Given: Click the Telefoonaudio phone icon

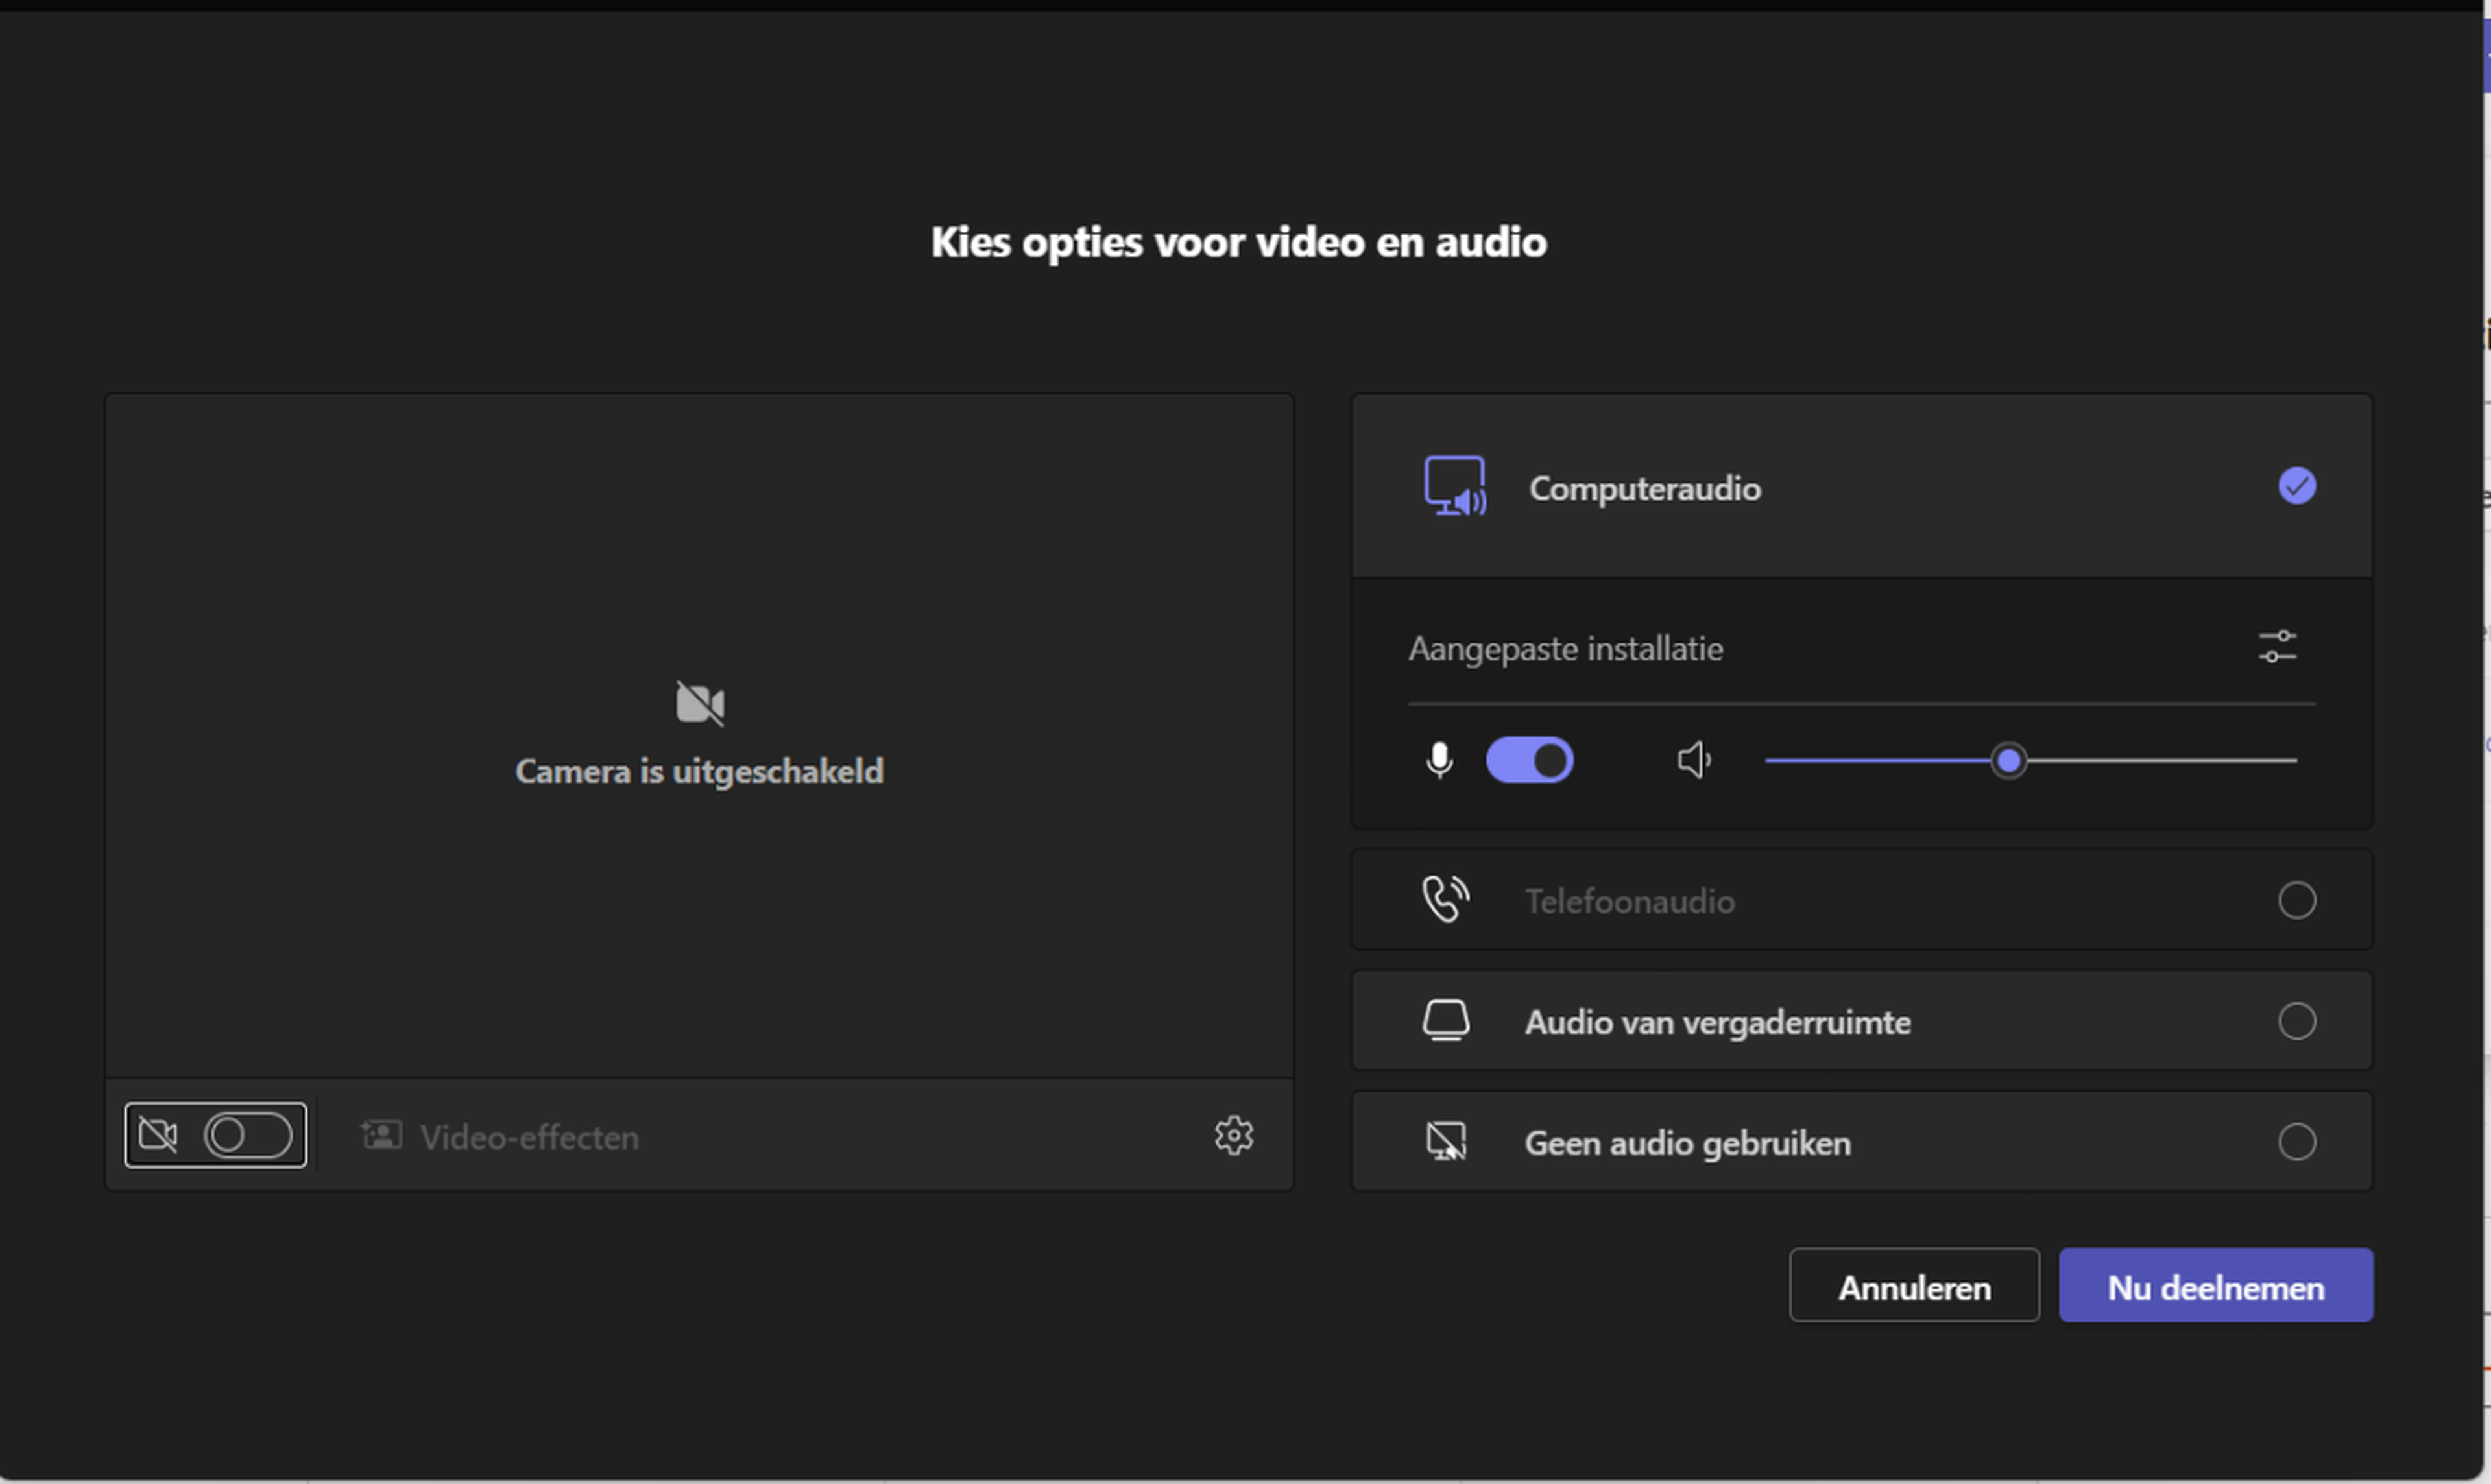Looking at the screenshot, I should (x=1445, y=899).
